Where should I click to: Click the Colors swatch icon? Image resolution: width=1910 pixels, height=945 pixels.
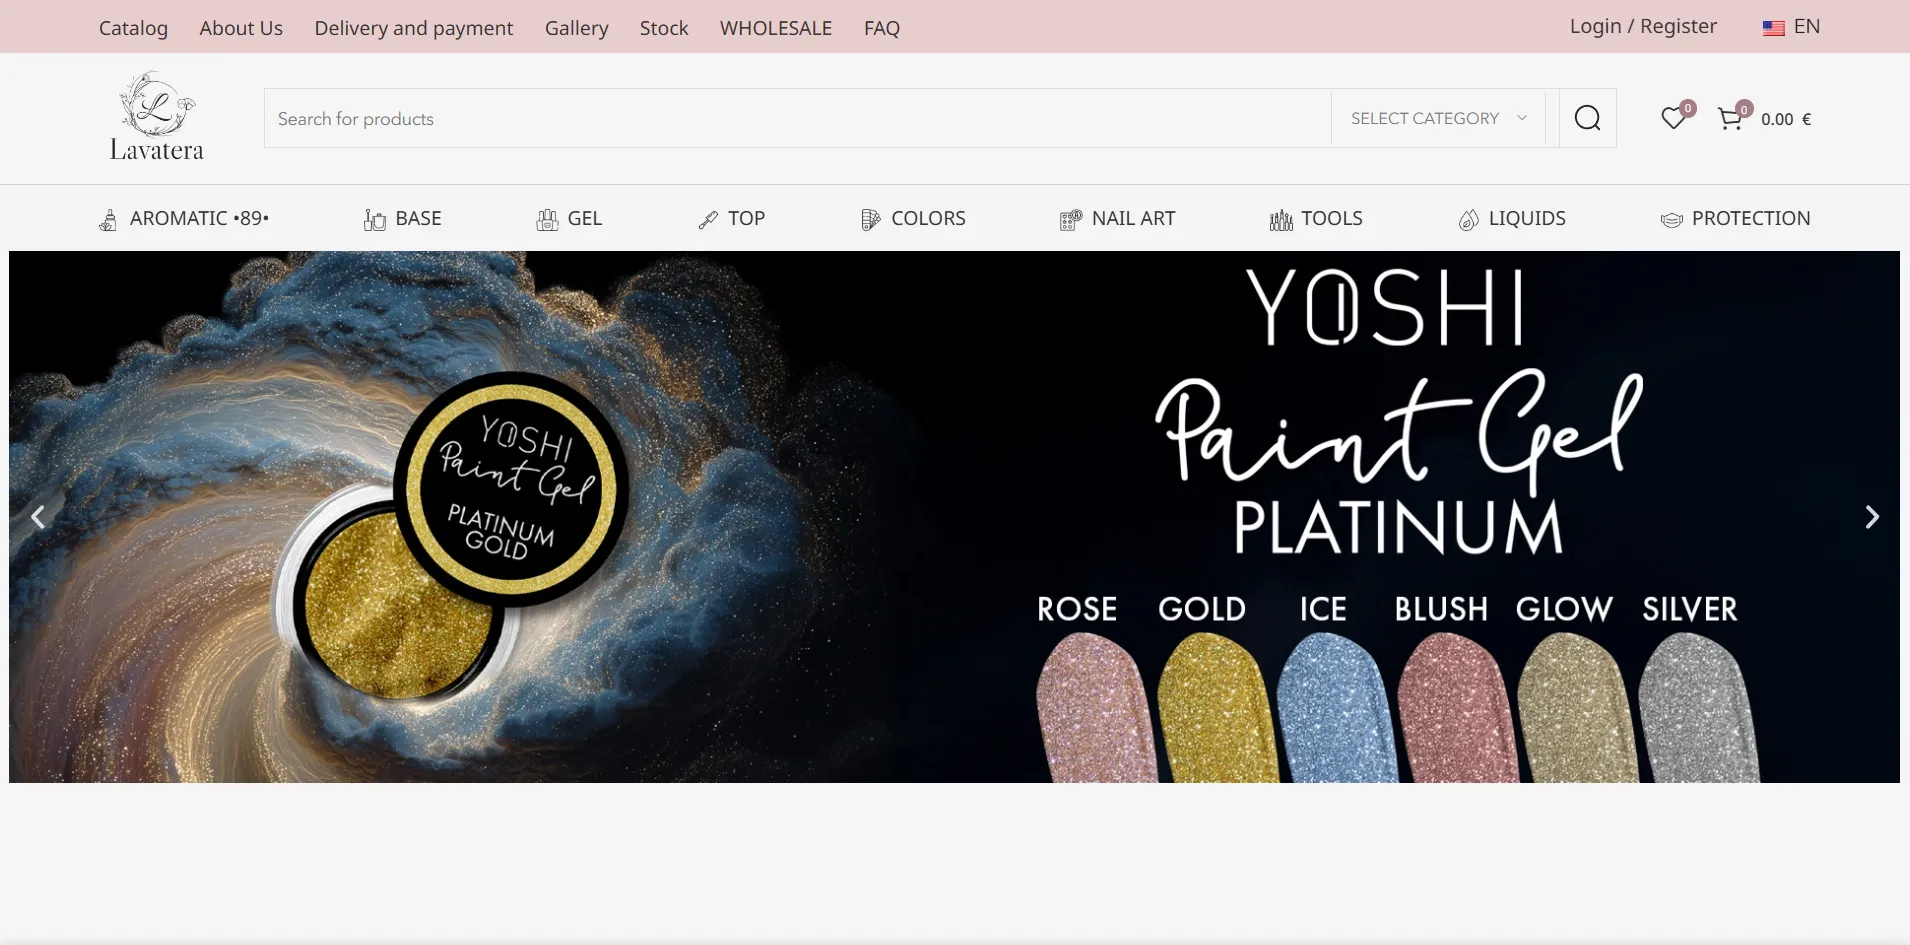tap(870, 219)
